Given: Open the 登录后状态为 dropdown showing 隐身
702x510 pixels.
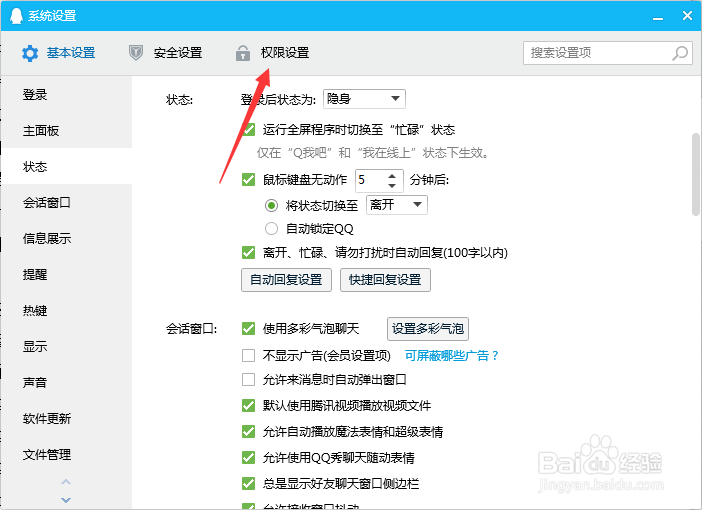Looking at the screenshot, I should coord(364,99).
